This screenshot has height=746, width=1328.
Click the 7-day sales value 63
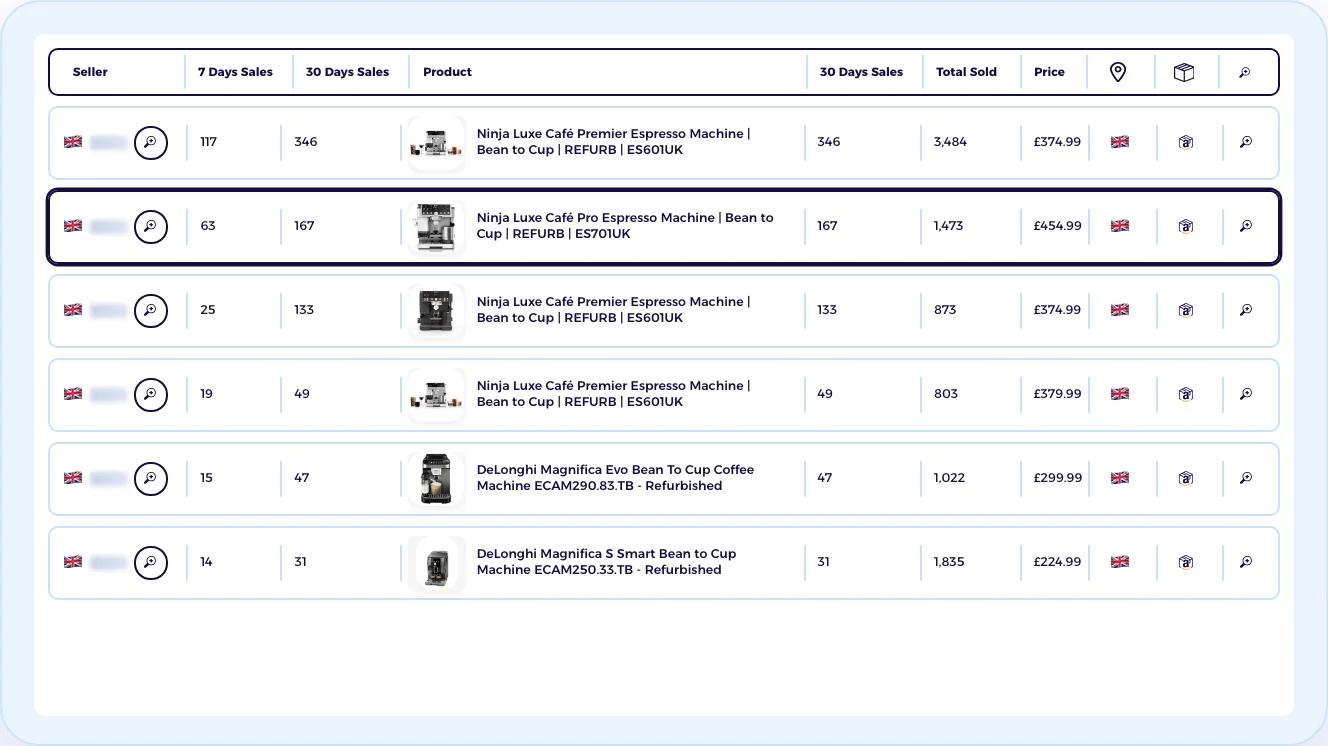pyautogui.click(x=208, y=226)
